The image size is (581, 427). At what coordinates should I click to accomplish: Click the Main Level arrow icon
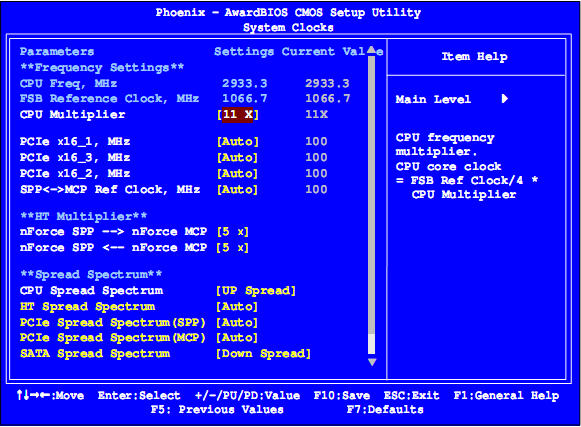504,99
